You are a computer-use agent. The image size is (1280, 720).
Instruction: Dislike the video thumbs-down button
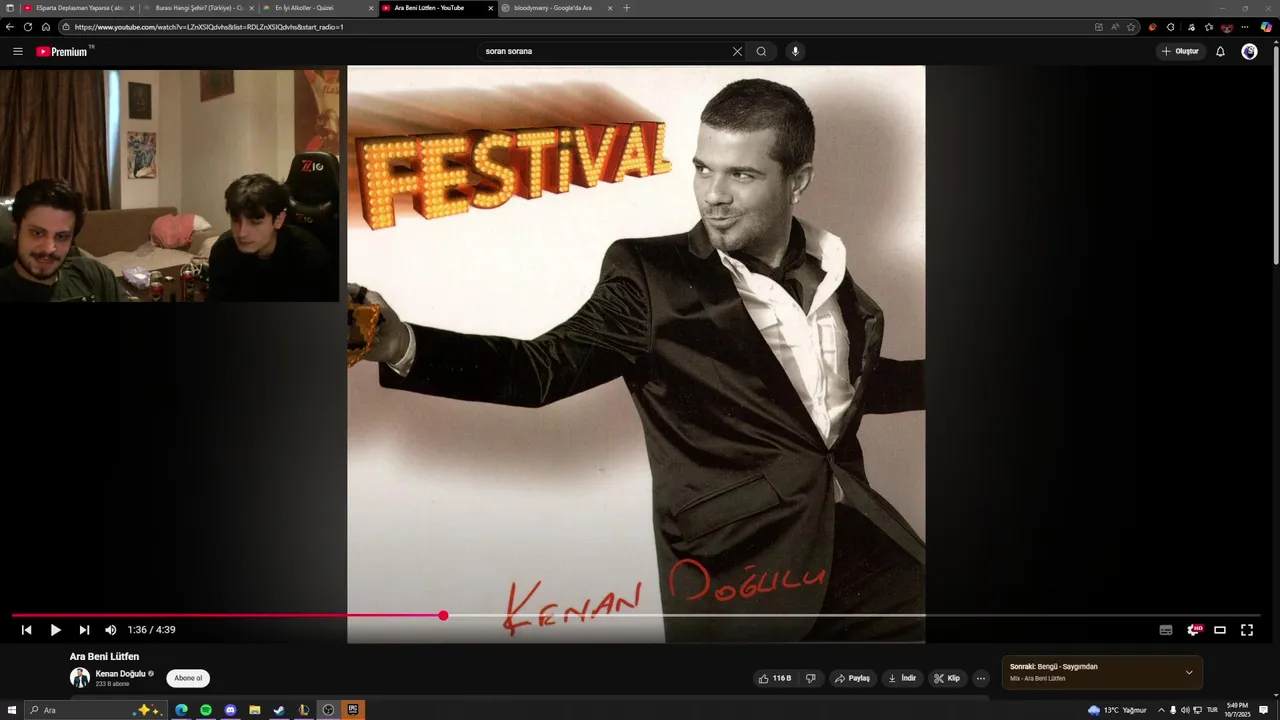(811, 678)
